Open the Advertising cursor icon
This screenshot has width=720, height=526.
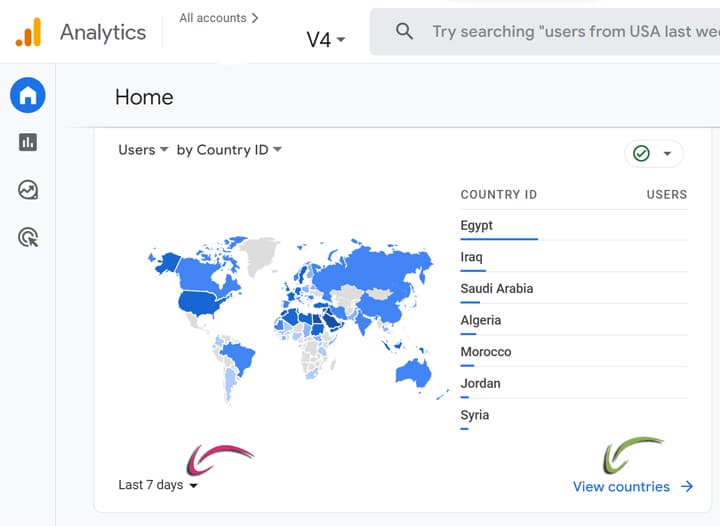point(28,237)
